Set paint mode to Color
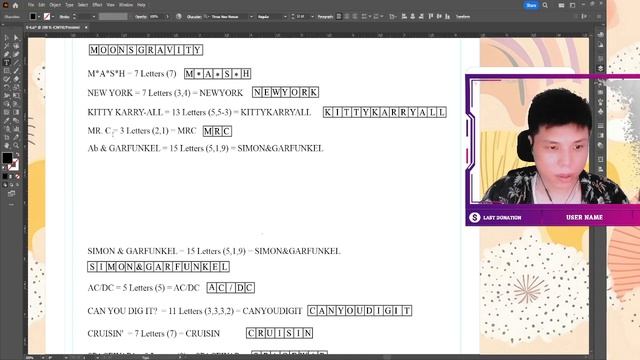640x360 pixels. click(x=5, y=177)
